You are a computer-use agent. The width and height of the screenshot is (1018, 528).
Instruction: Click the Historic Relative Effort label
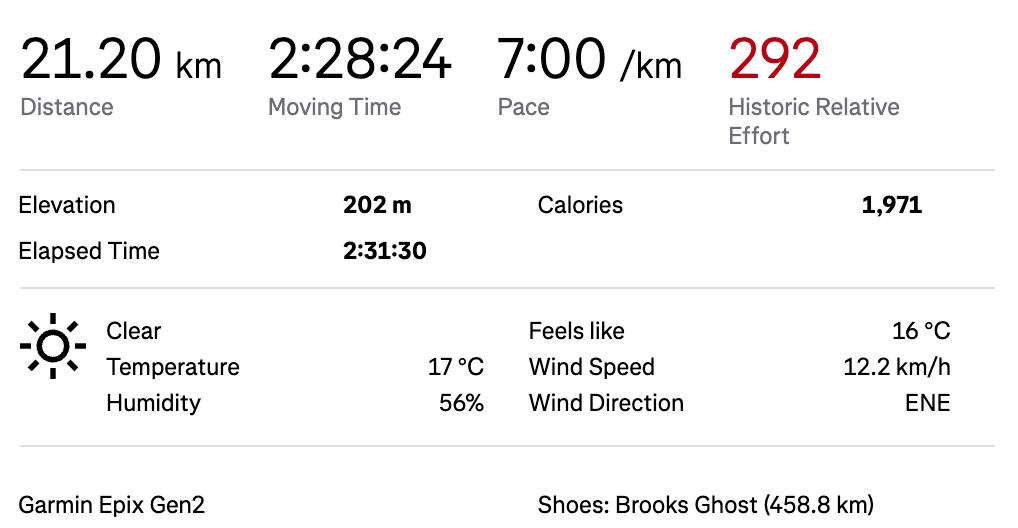coord(813,121)
